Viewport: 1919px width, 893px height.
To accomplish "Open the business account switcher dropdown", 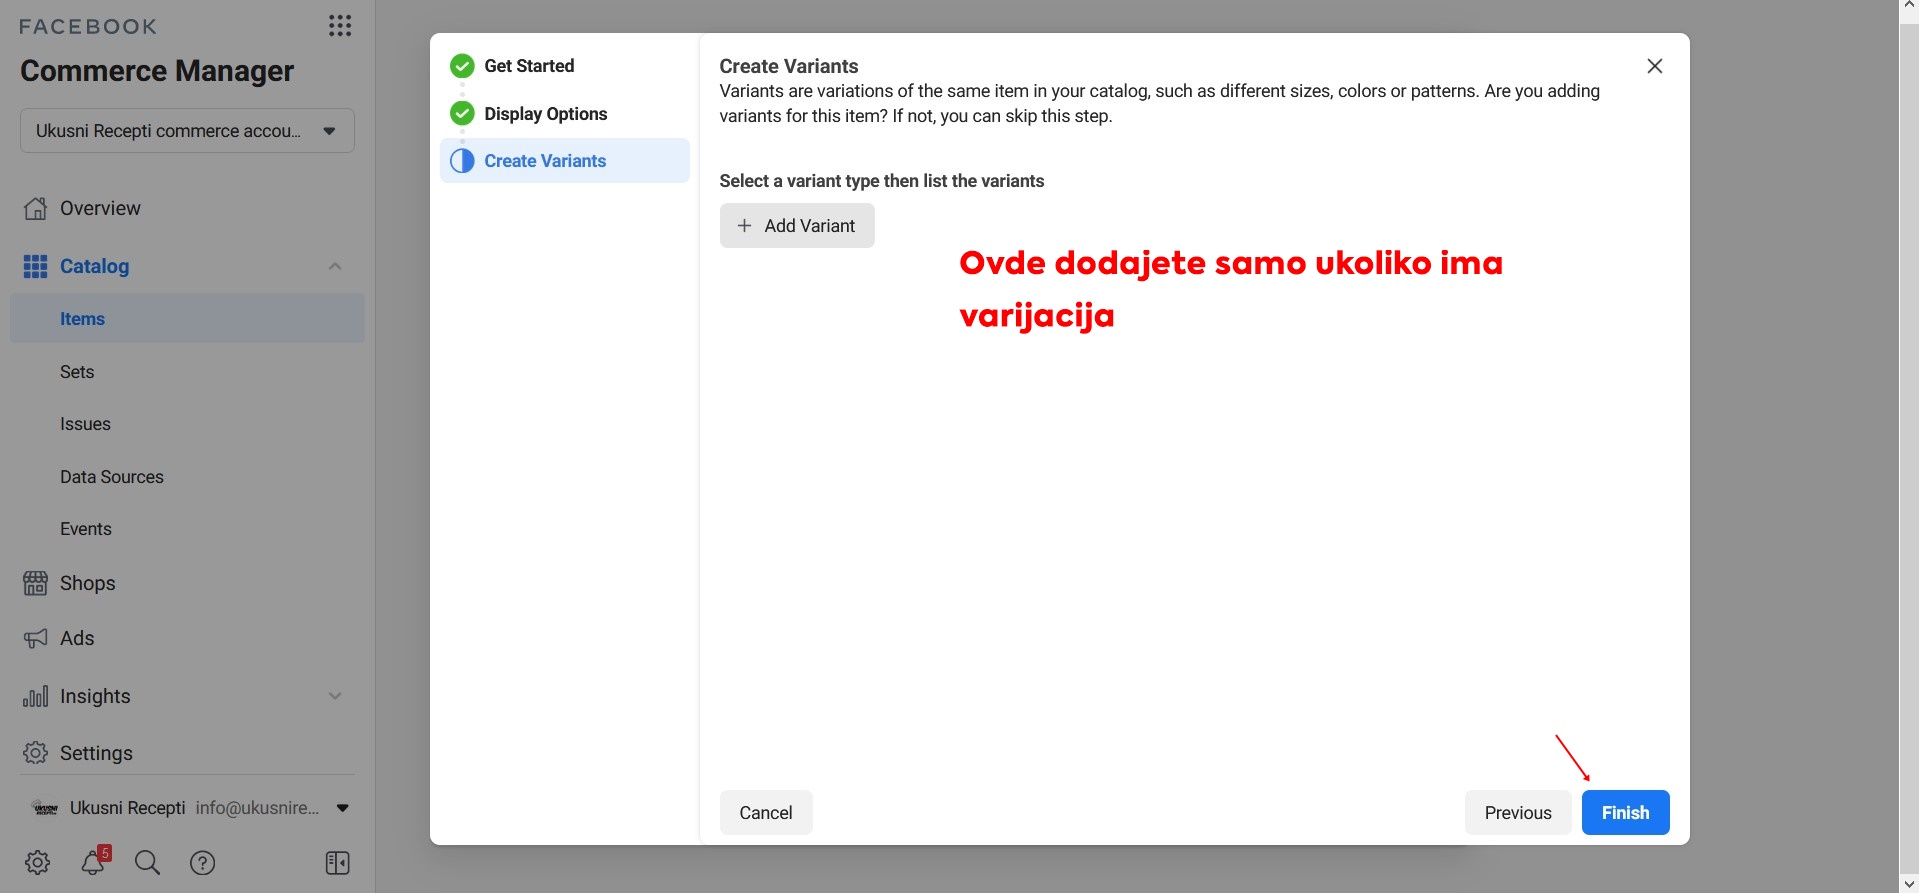I will pyautogui.click(x=342, y=808).
